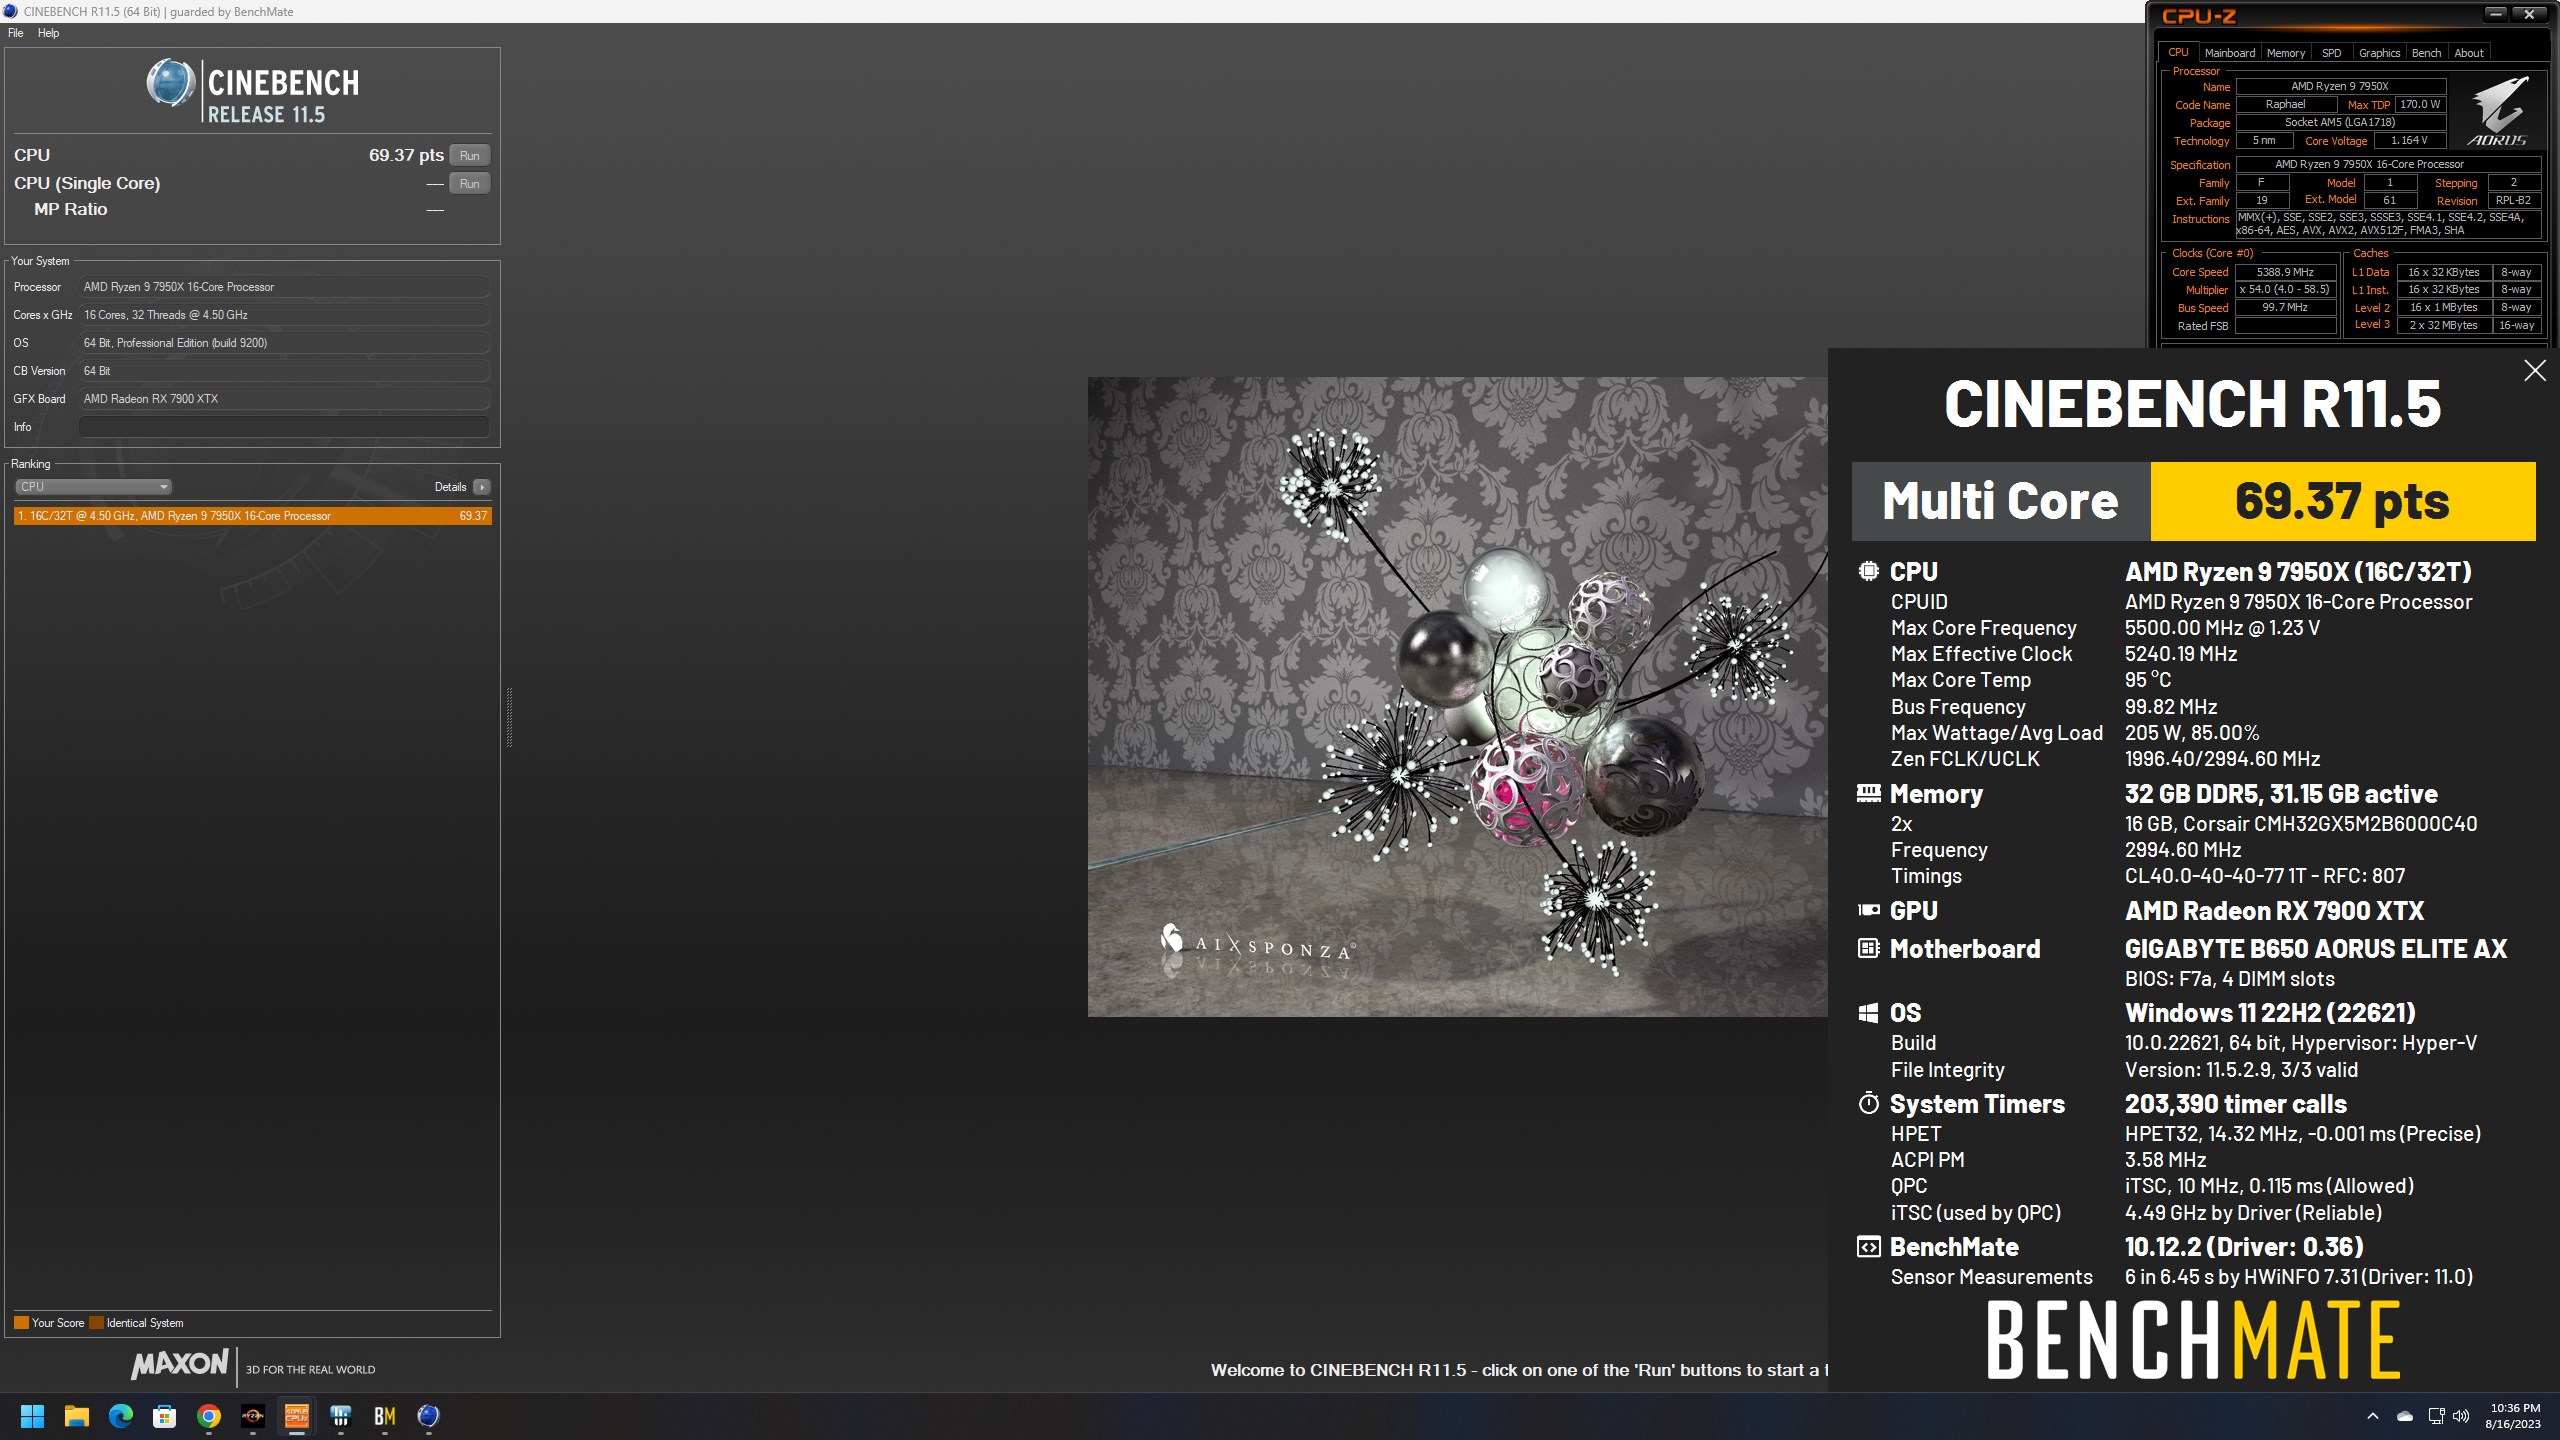Click Core Voltage 1.164 V value
This screenshot has height=1440, width=2560.
2409,141
